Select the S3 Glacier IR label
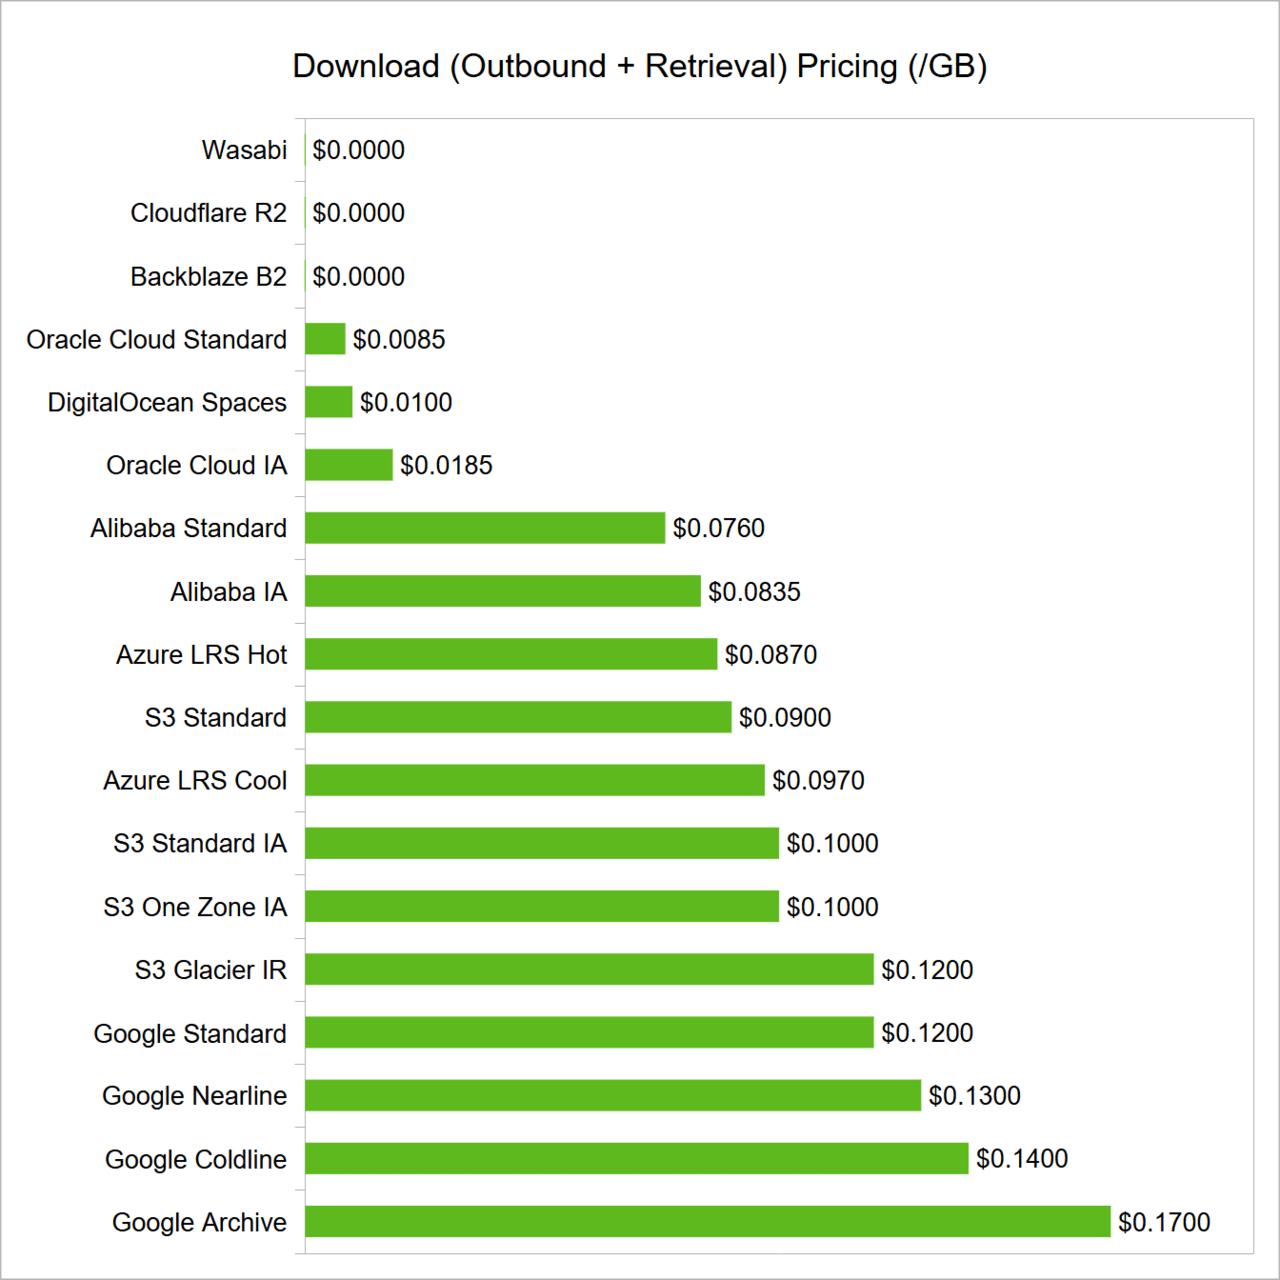The image size is (1280, 1280). coord(210,970)
